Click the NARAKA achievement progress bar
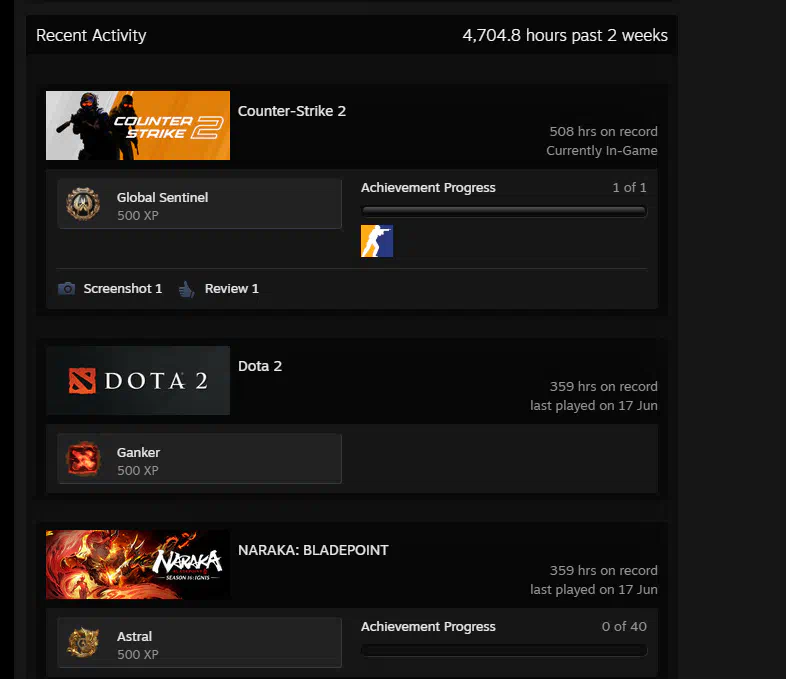 click(504, 650)
